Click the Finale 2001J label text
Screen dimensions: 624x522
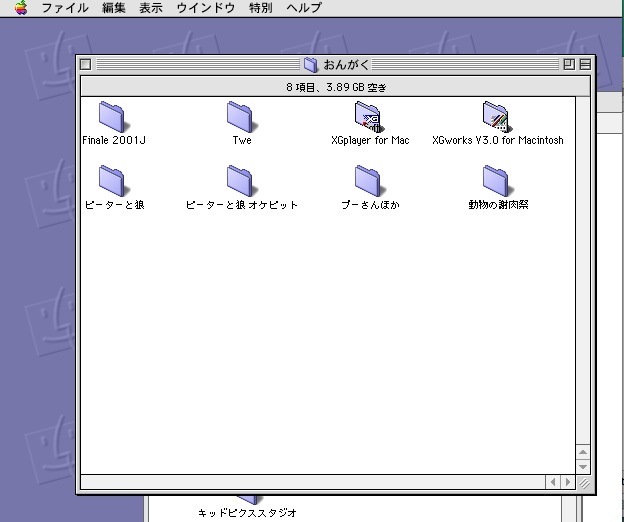click(x=114, y=140)
